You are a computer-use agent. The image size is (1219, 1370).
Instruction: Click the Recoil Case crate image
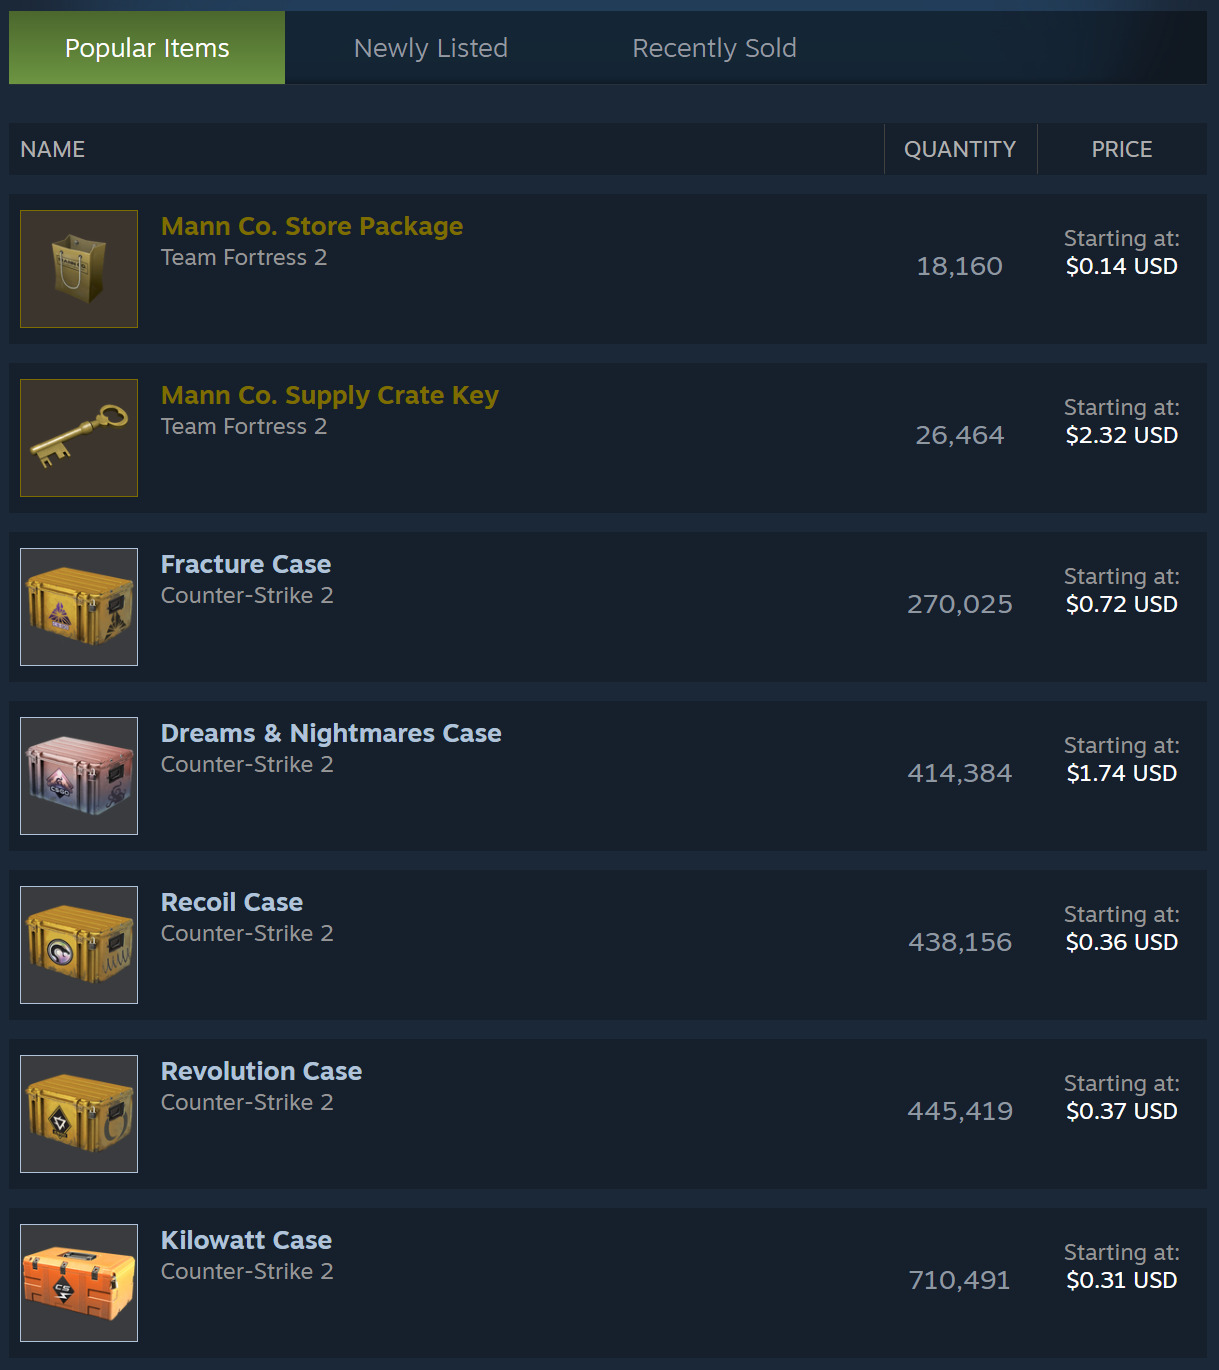click(79, 945)
